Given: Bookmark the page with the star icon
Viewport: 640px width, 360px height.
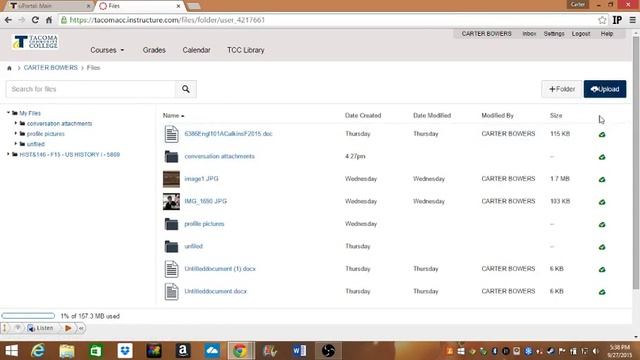Looking at the screenshot, I should coord(602,20).
